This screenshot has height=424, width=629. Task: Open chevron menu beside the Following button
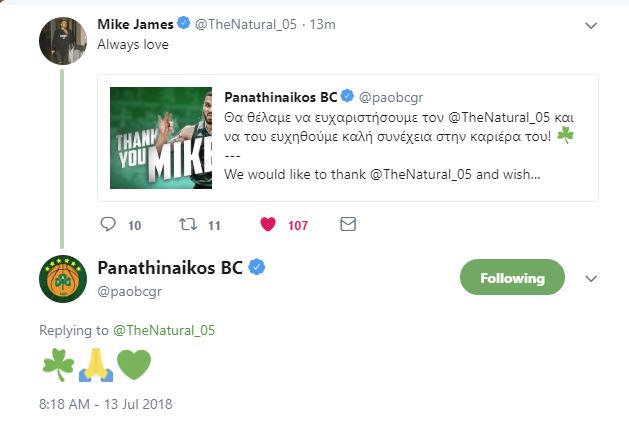click(x=591, y=278)
